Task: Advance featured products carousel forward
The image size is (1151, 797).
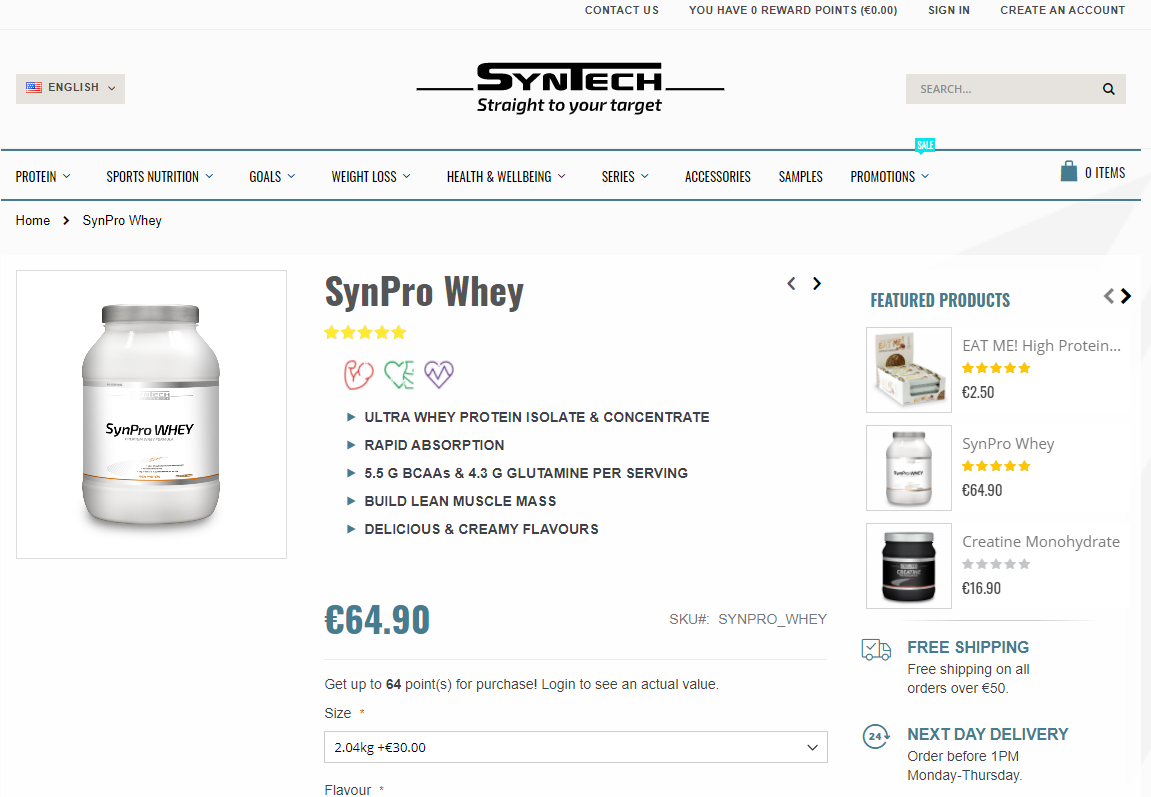Action: pos(1126,296)
